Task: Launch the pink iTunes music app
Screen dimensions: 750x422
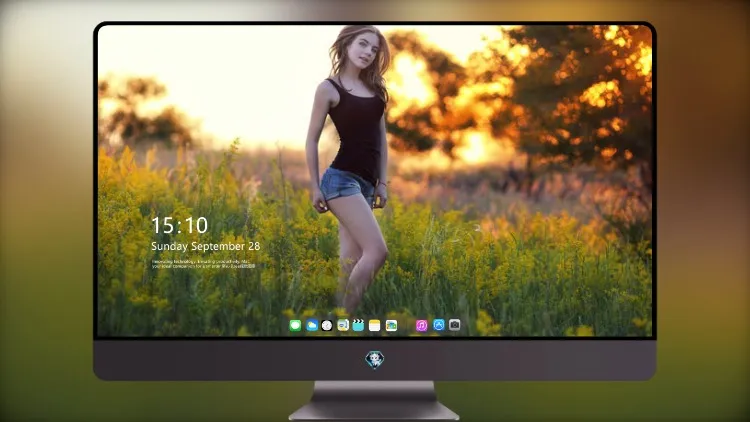Action: (x=421, y=325)
